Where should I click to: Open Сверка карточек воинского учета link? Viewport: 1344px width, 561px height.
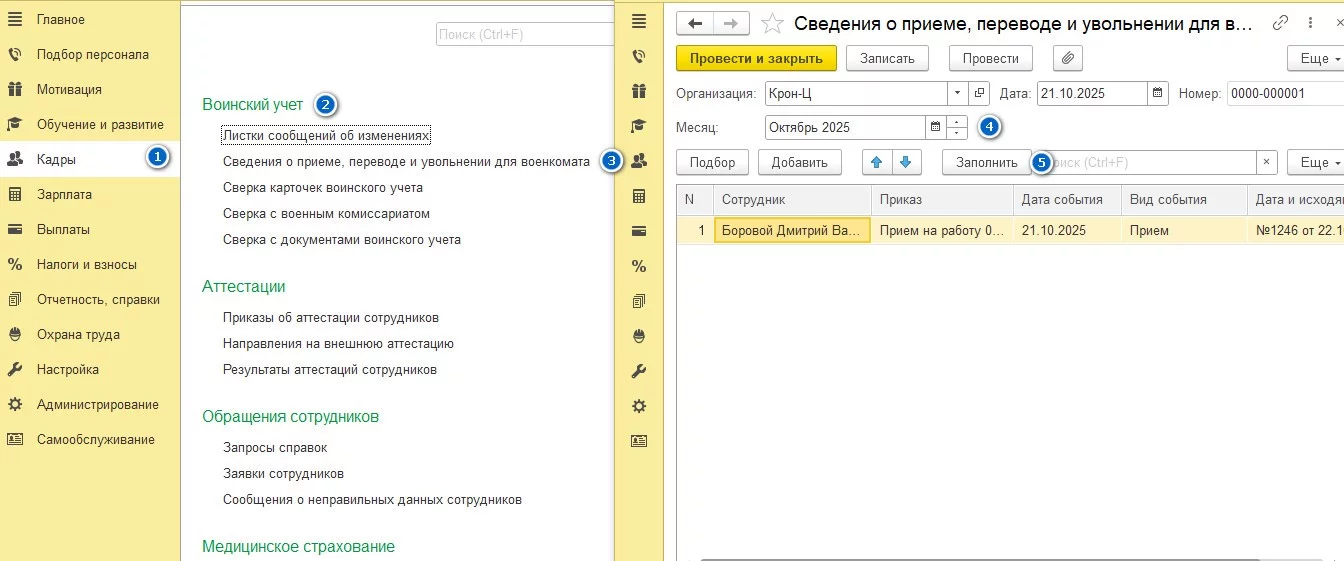coord(322,187)
